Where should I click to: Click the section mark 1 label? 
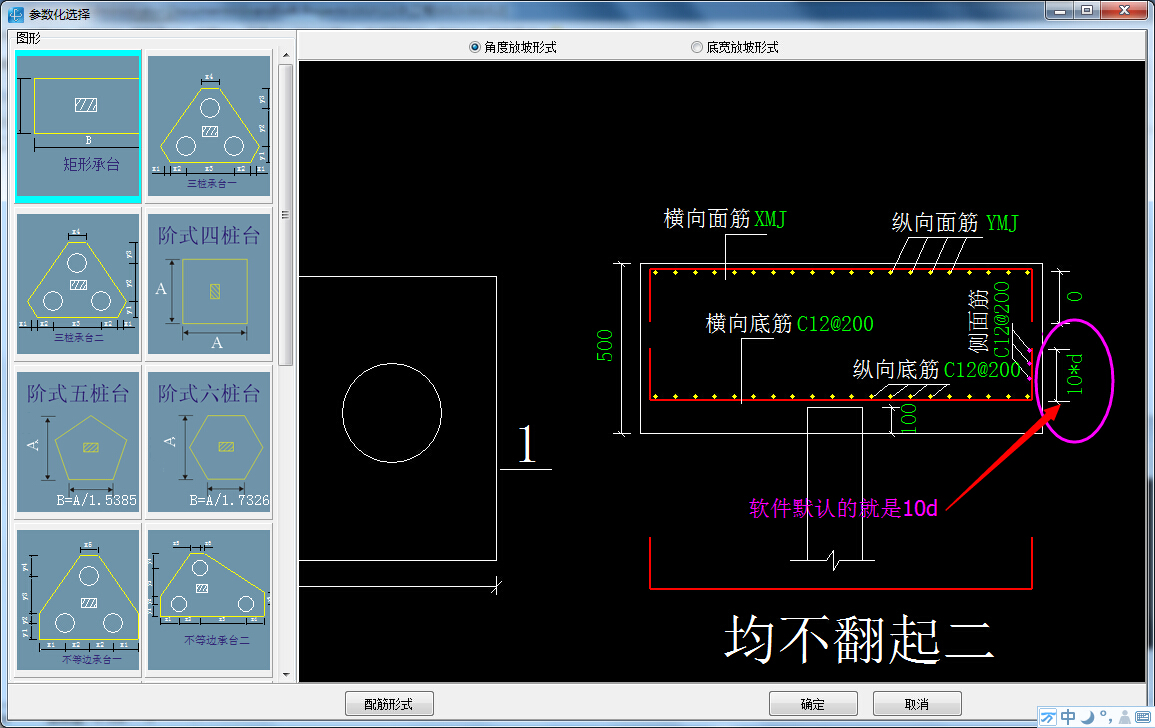coord(526,444)
